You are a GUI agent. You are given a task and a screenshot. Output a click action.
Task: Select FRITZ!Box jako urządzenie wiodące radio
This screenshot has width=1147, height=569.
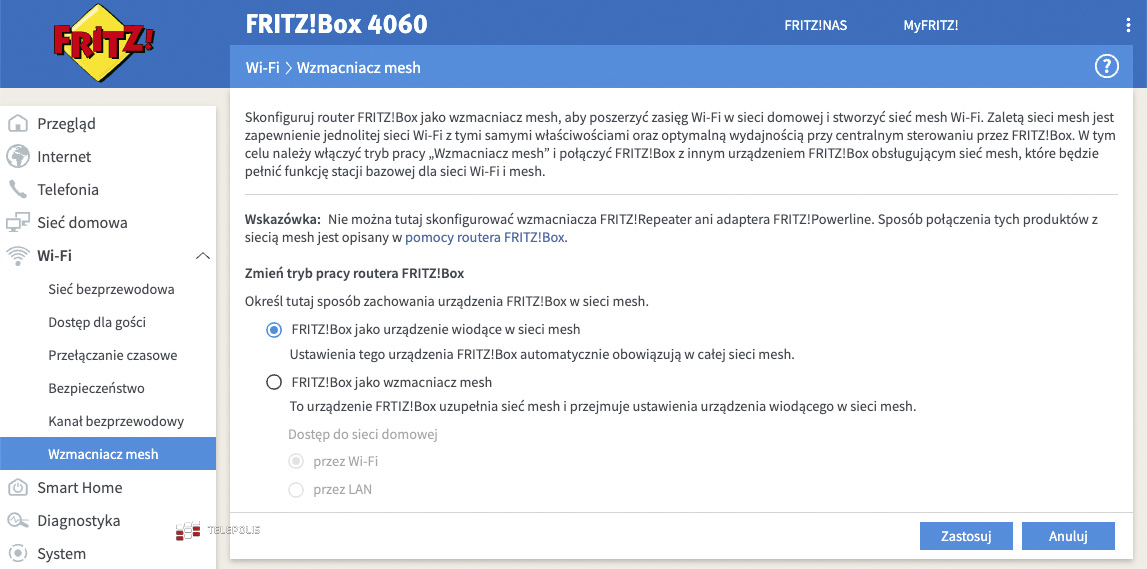click(274, 330)
